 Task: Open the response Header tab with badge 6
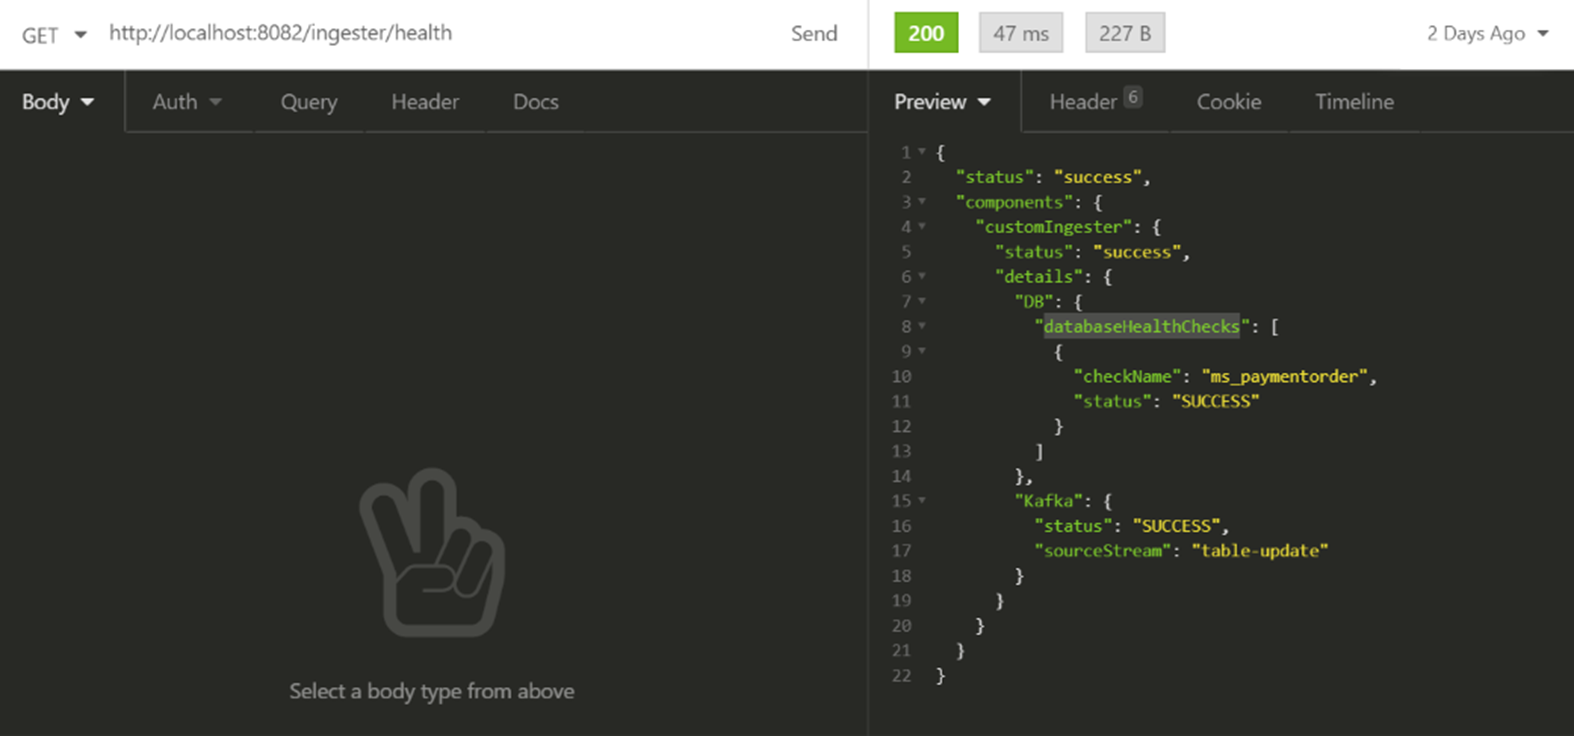coord(1093,102)
